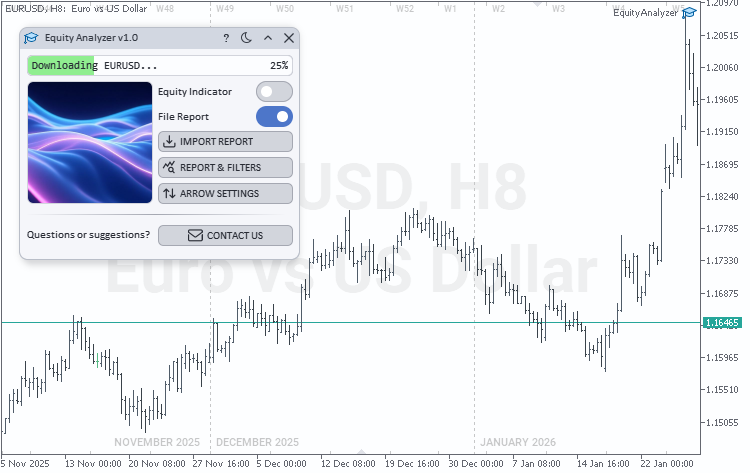This screenshot has width=750, height=473.
Task: Click the Equity Analyzer graduation cap logo
Action: (x=31, y=38)
